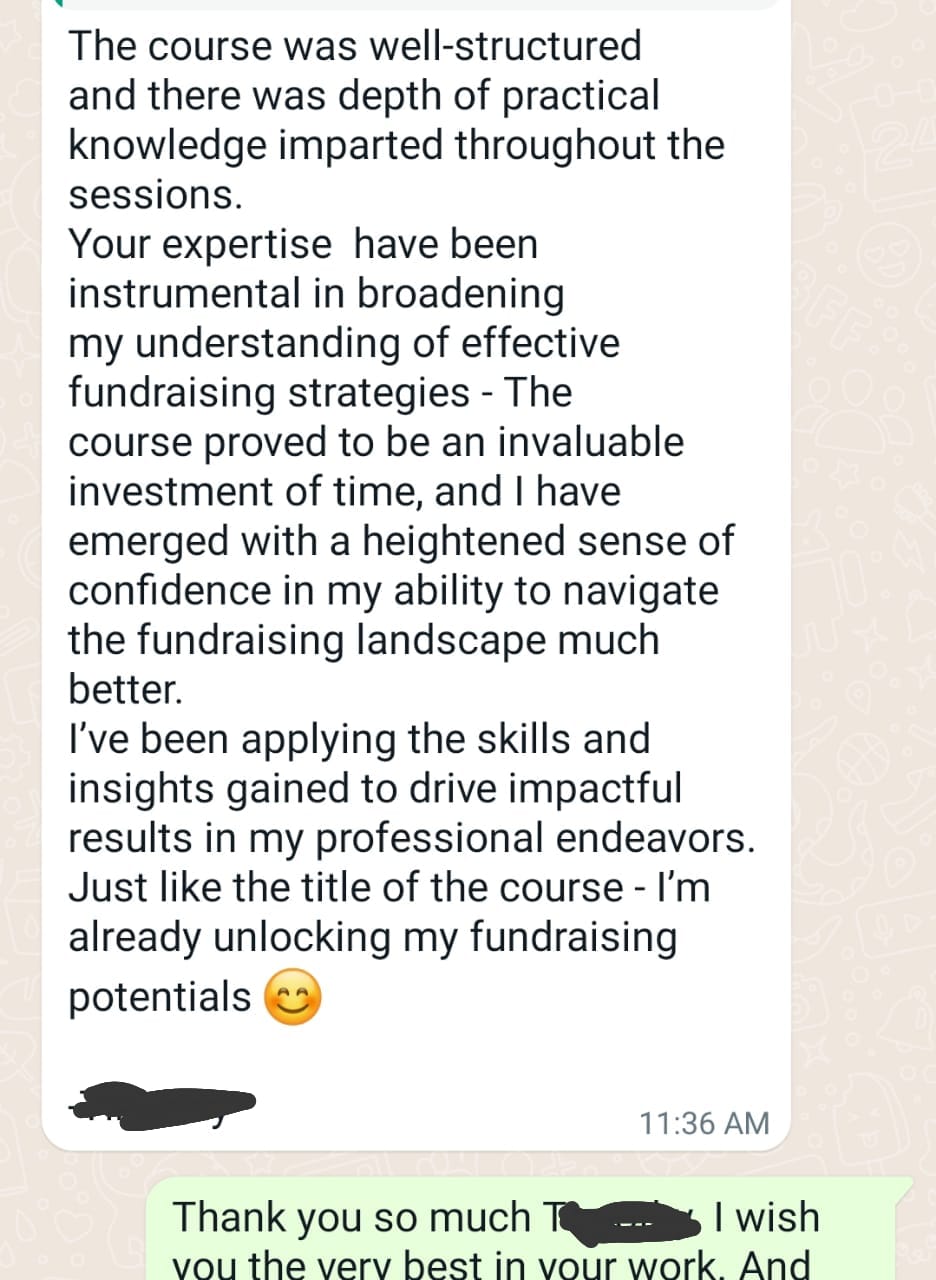Screen dimensions: 936x1280
Task: Click the phrase "fundraising strategies - The"
Action: pos(320,392)
